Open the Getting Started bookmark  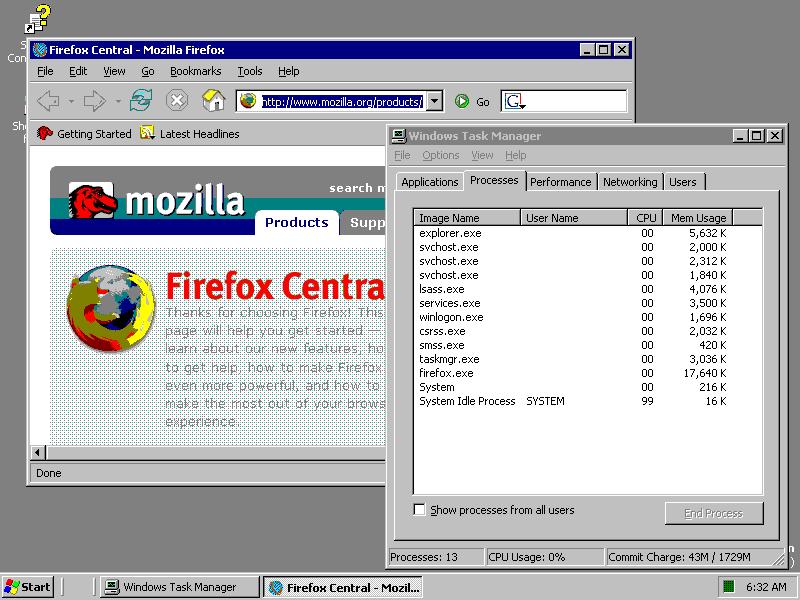click(x=84, y=134)
